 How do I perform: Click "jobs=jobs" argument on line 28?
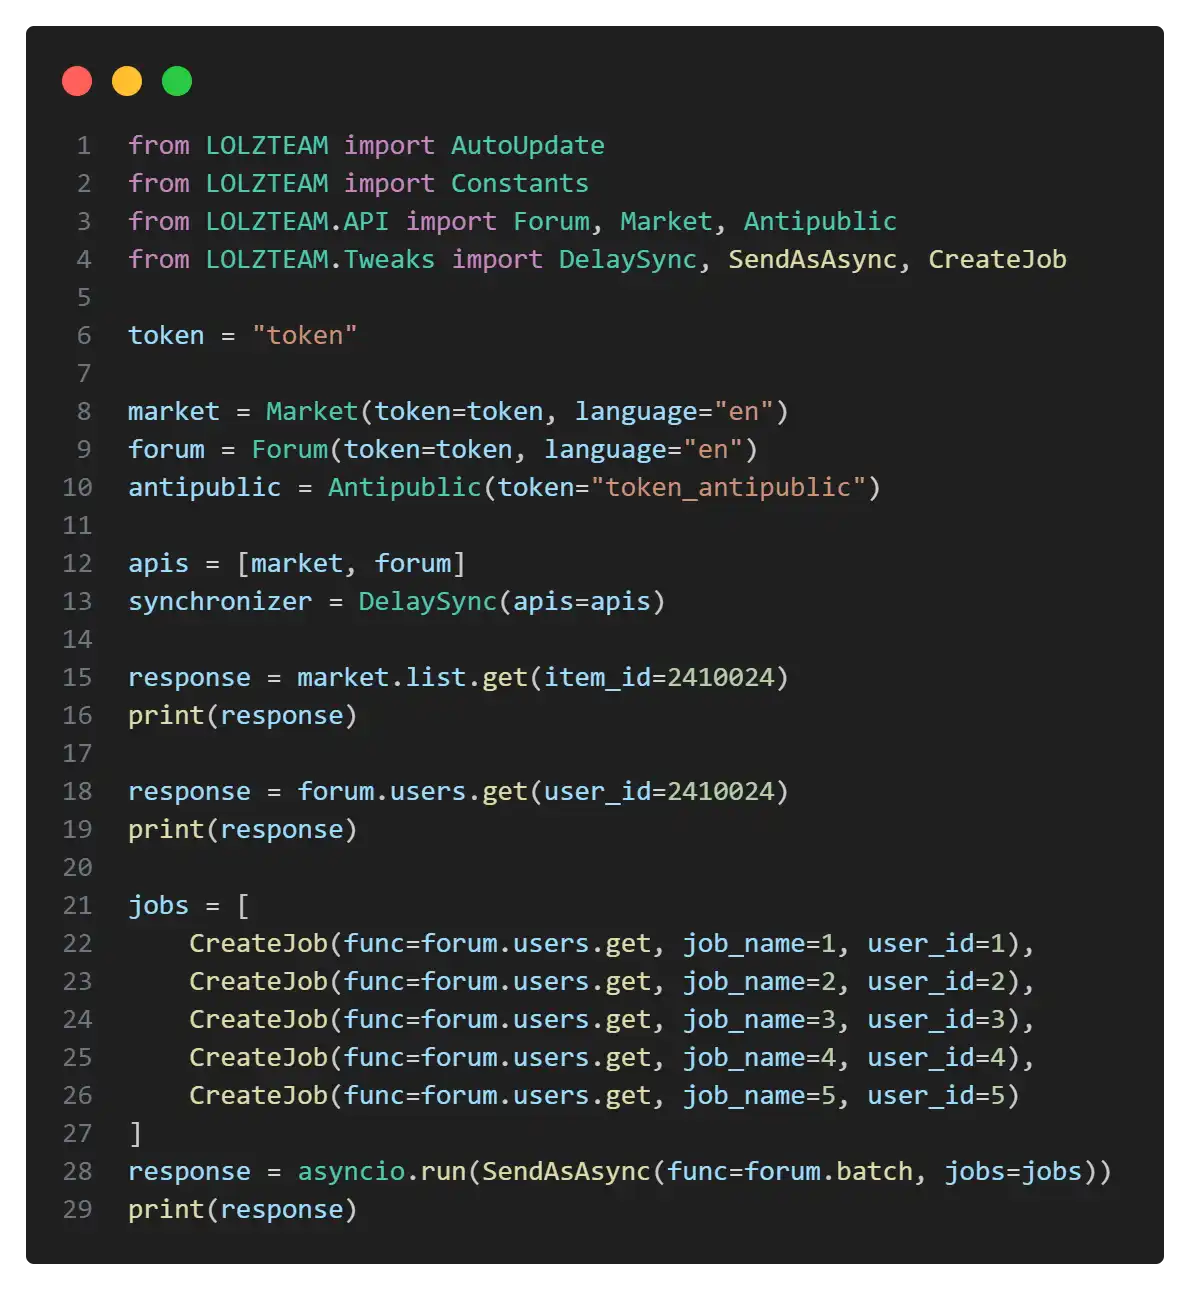[1013, 1172]
